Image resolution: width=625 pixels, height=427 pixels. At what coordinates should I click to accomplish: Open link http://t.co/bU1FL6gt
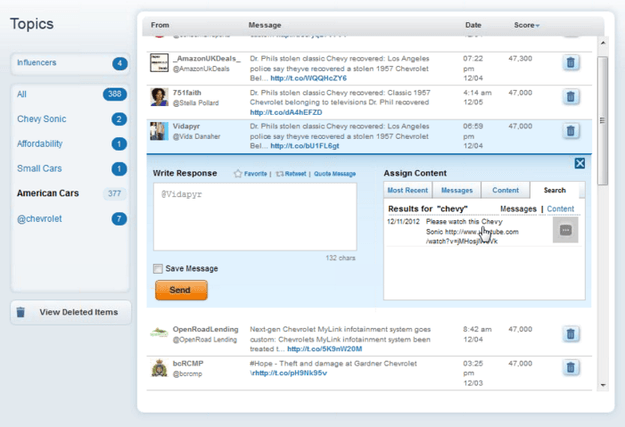coord(305,146)
